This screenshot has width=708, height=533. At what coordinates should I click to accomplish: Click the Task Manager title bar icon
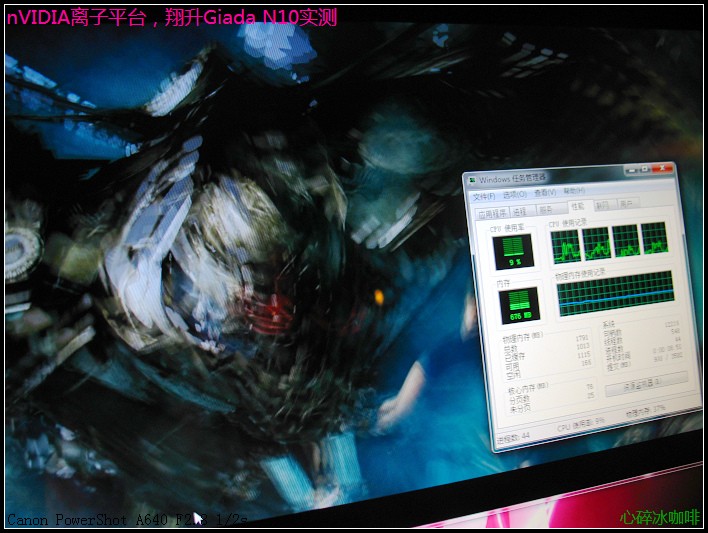click(x=472, y=180)
